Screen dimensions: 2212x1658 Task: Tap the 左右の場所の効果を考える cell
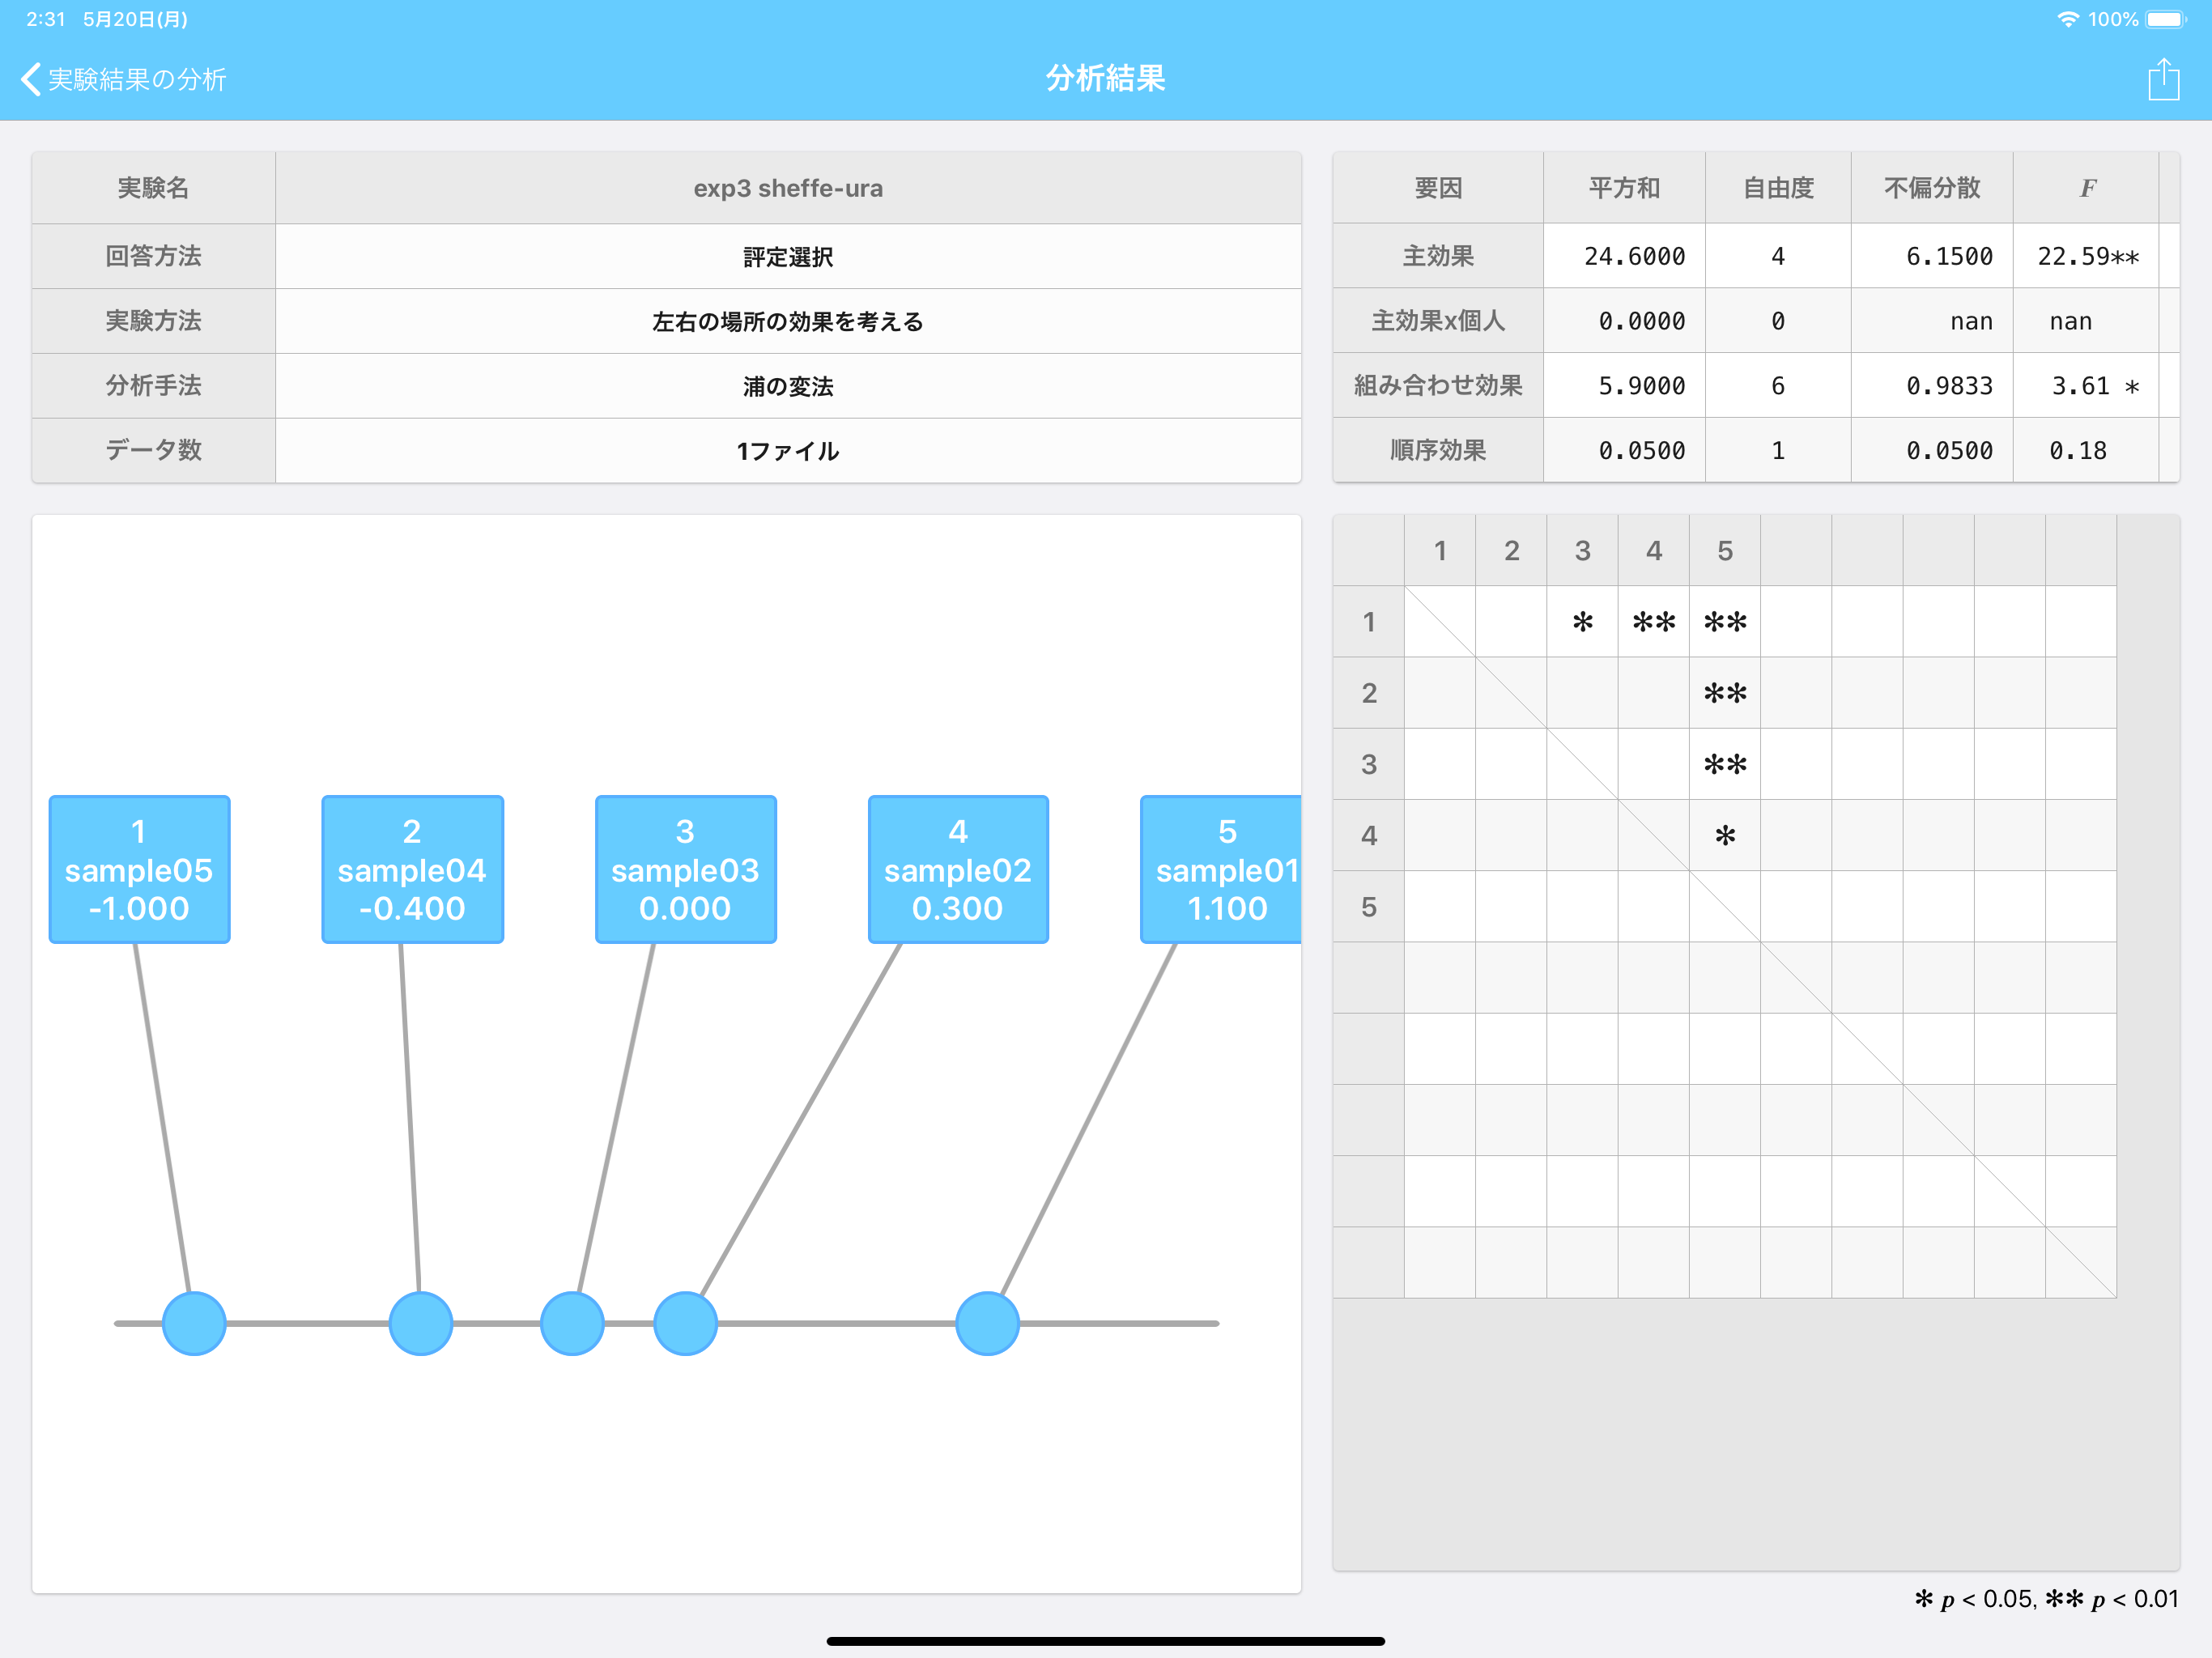[788, 321]
